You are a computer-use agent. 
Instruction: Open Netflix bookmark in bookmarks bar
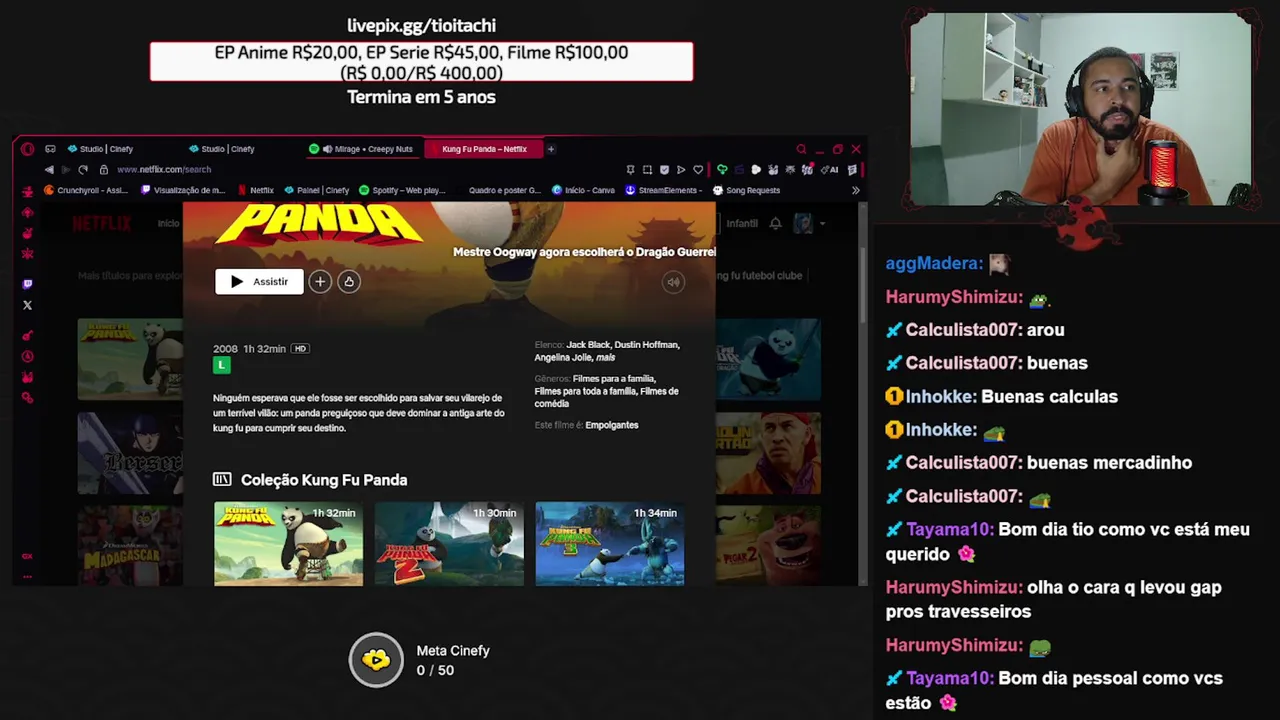tap(255, 190)
